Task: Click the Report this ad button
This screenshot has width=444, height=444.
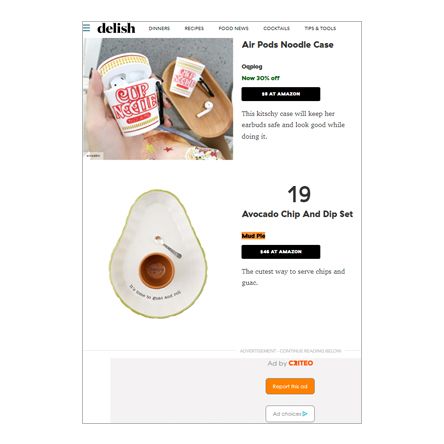Action: 290,386
